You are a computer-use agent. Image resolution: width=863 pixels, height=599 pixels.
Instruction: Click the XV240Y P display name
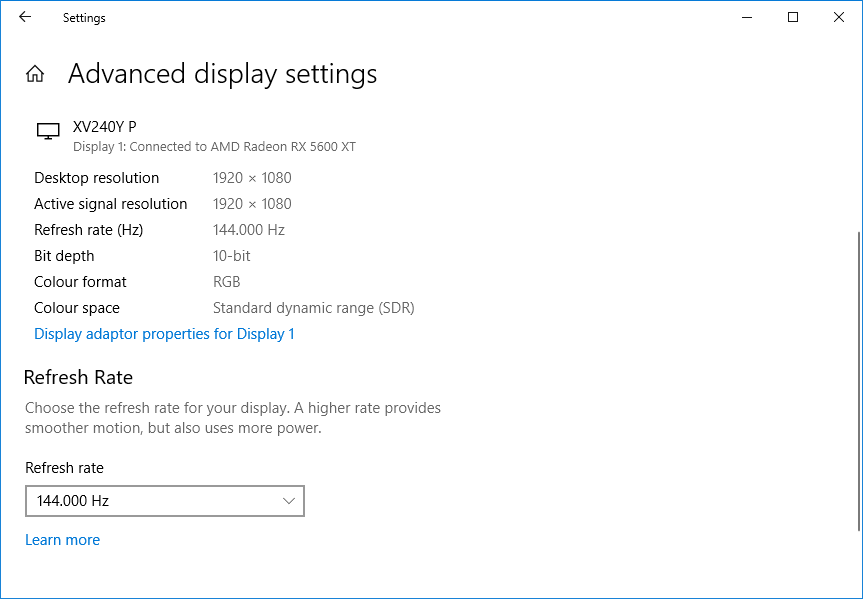105,127
